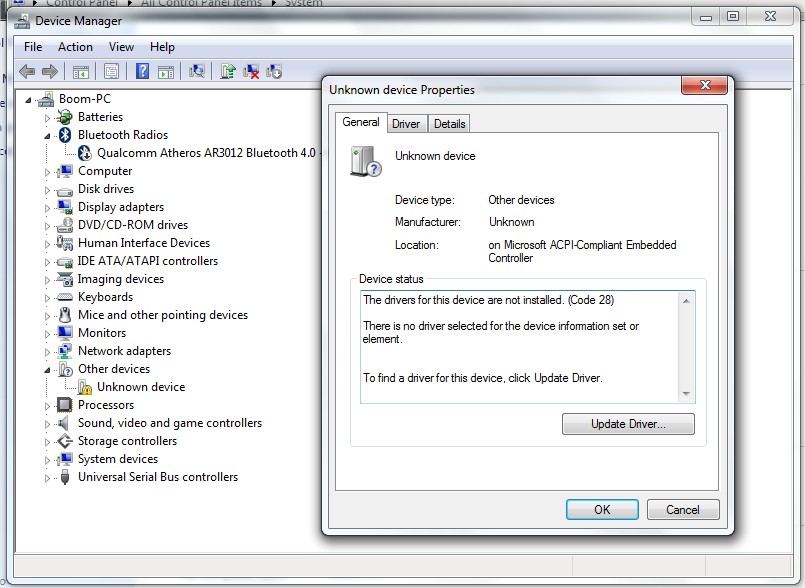Open the File menu
The image size is (805, 588).
point(33,47)
